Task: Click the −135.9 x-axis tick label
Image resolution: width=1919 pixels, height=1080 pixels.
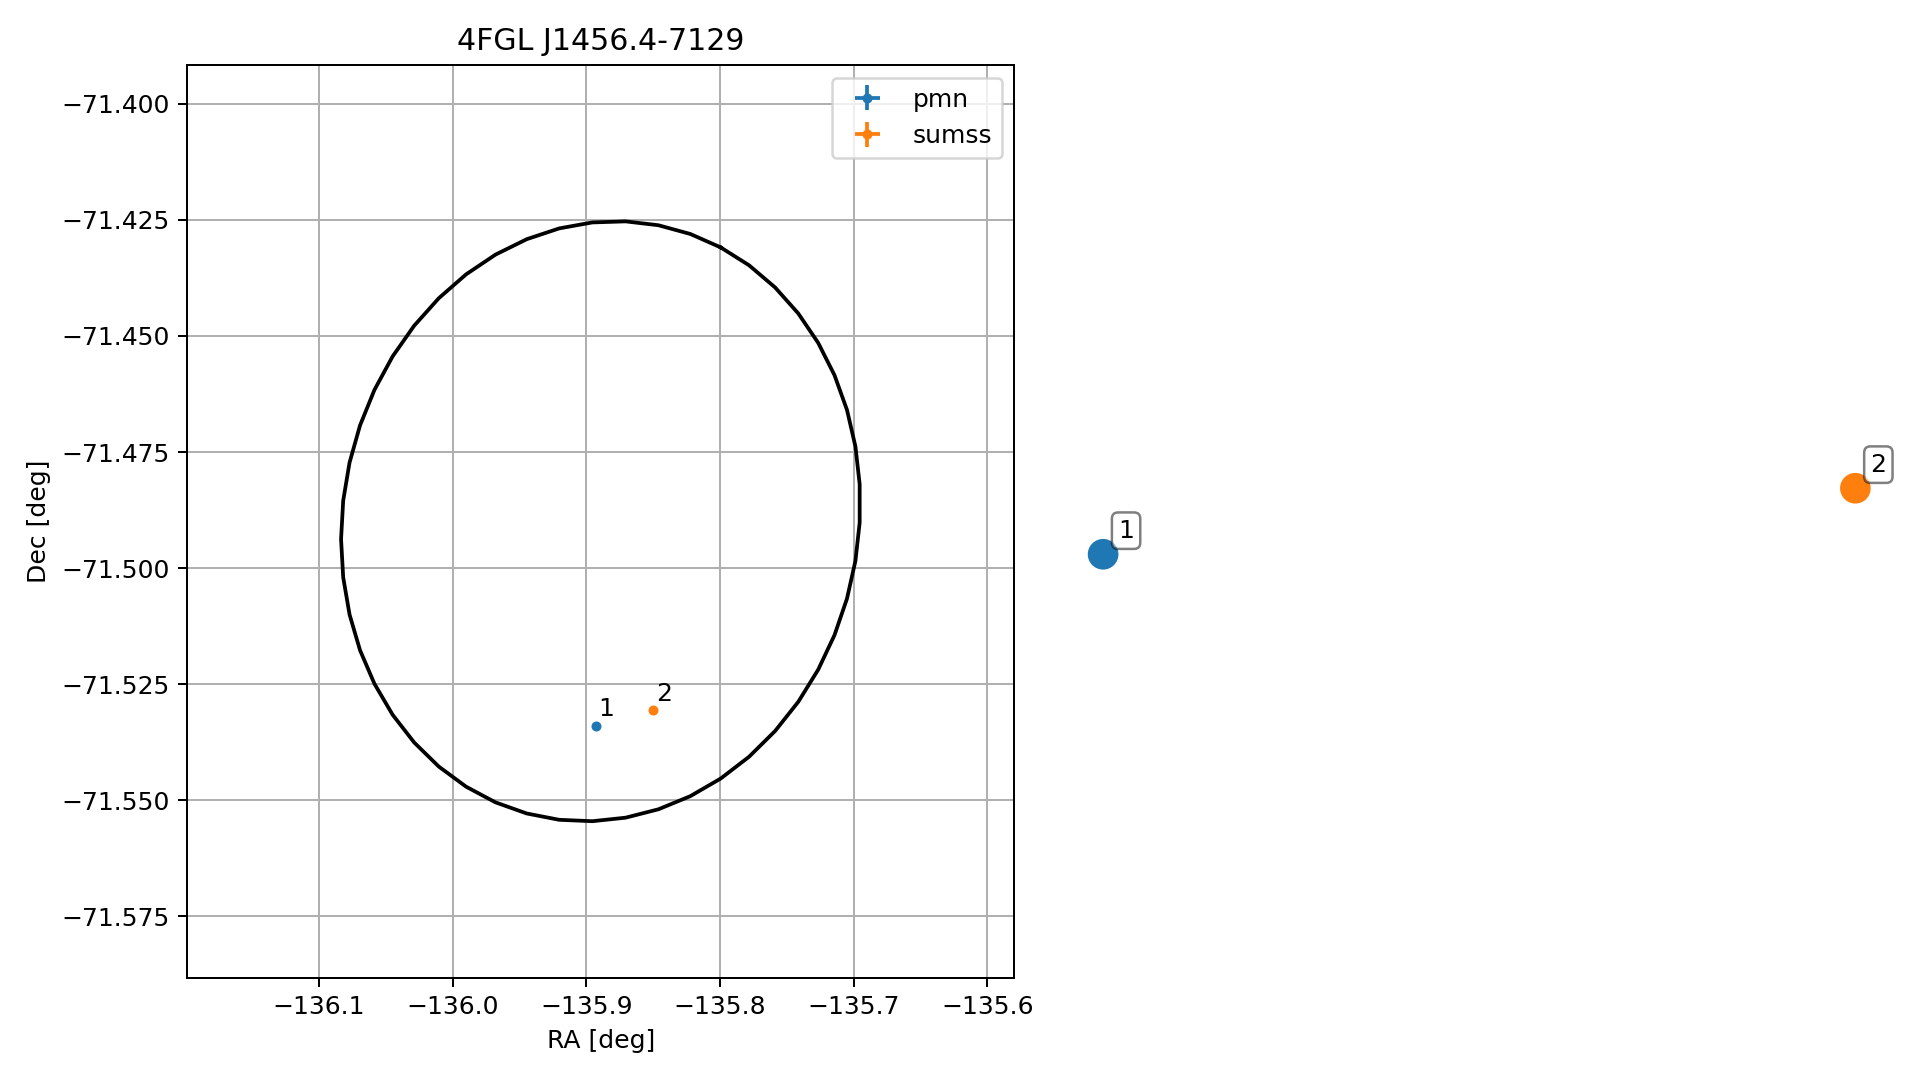Action: click(x=586, y=1006)
